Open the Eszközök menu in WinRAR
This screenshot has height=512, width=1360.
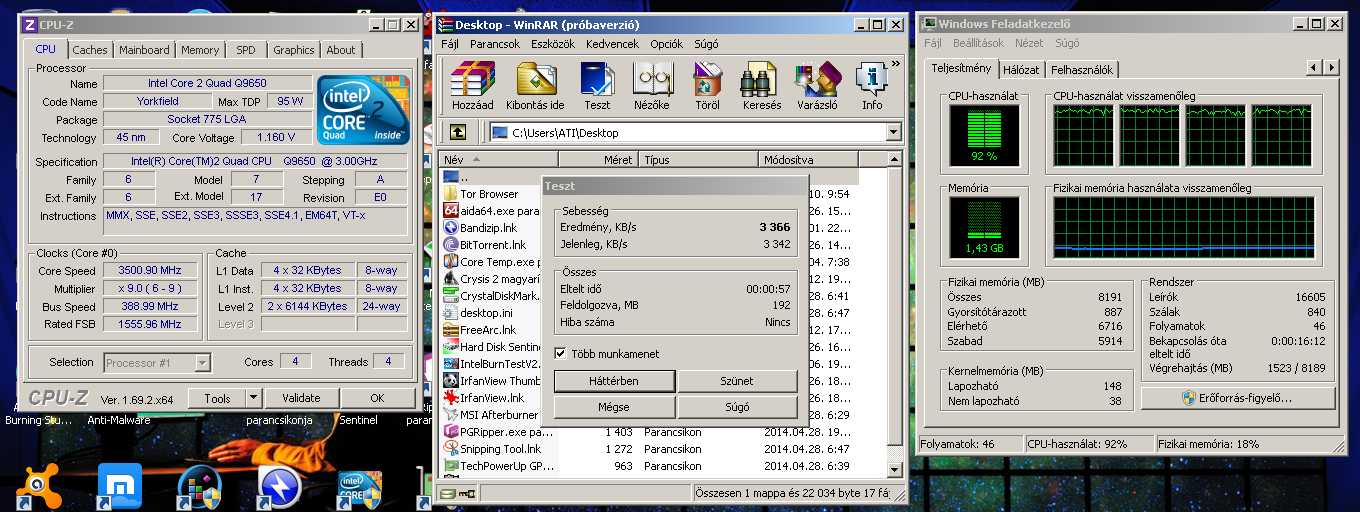coord(553,44)
